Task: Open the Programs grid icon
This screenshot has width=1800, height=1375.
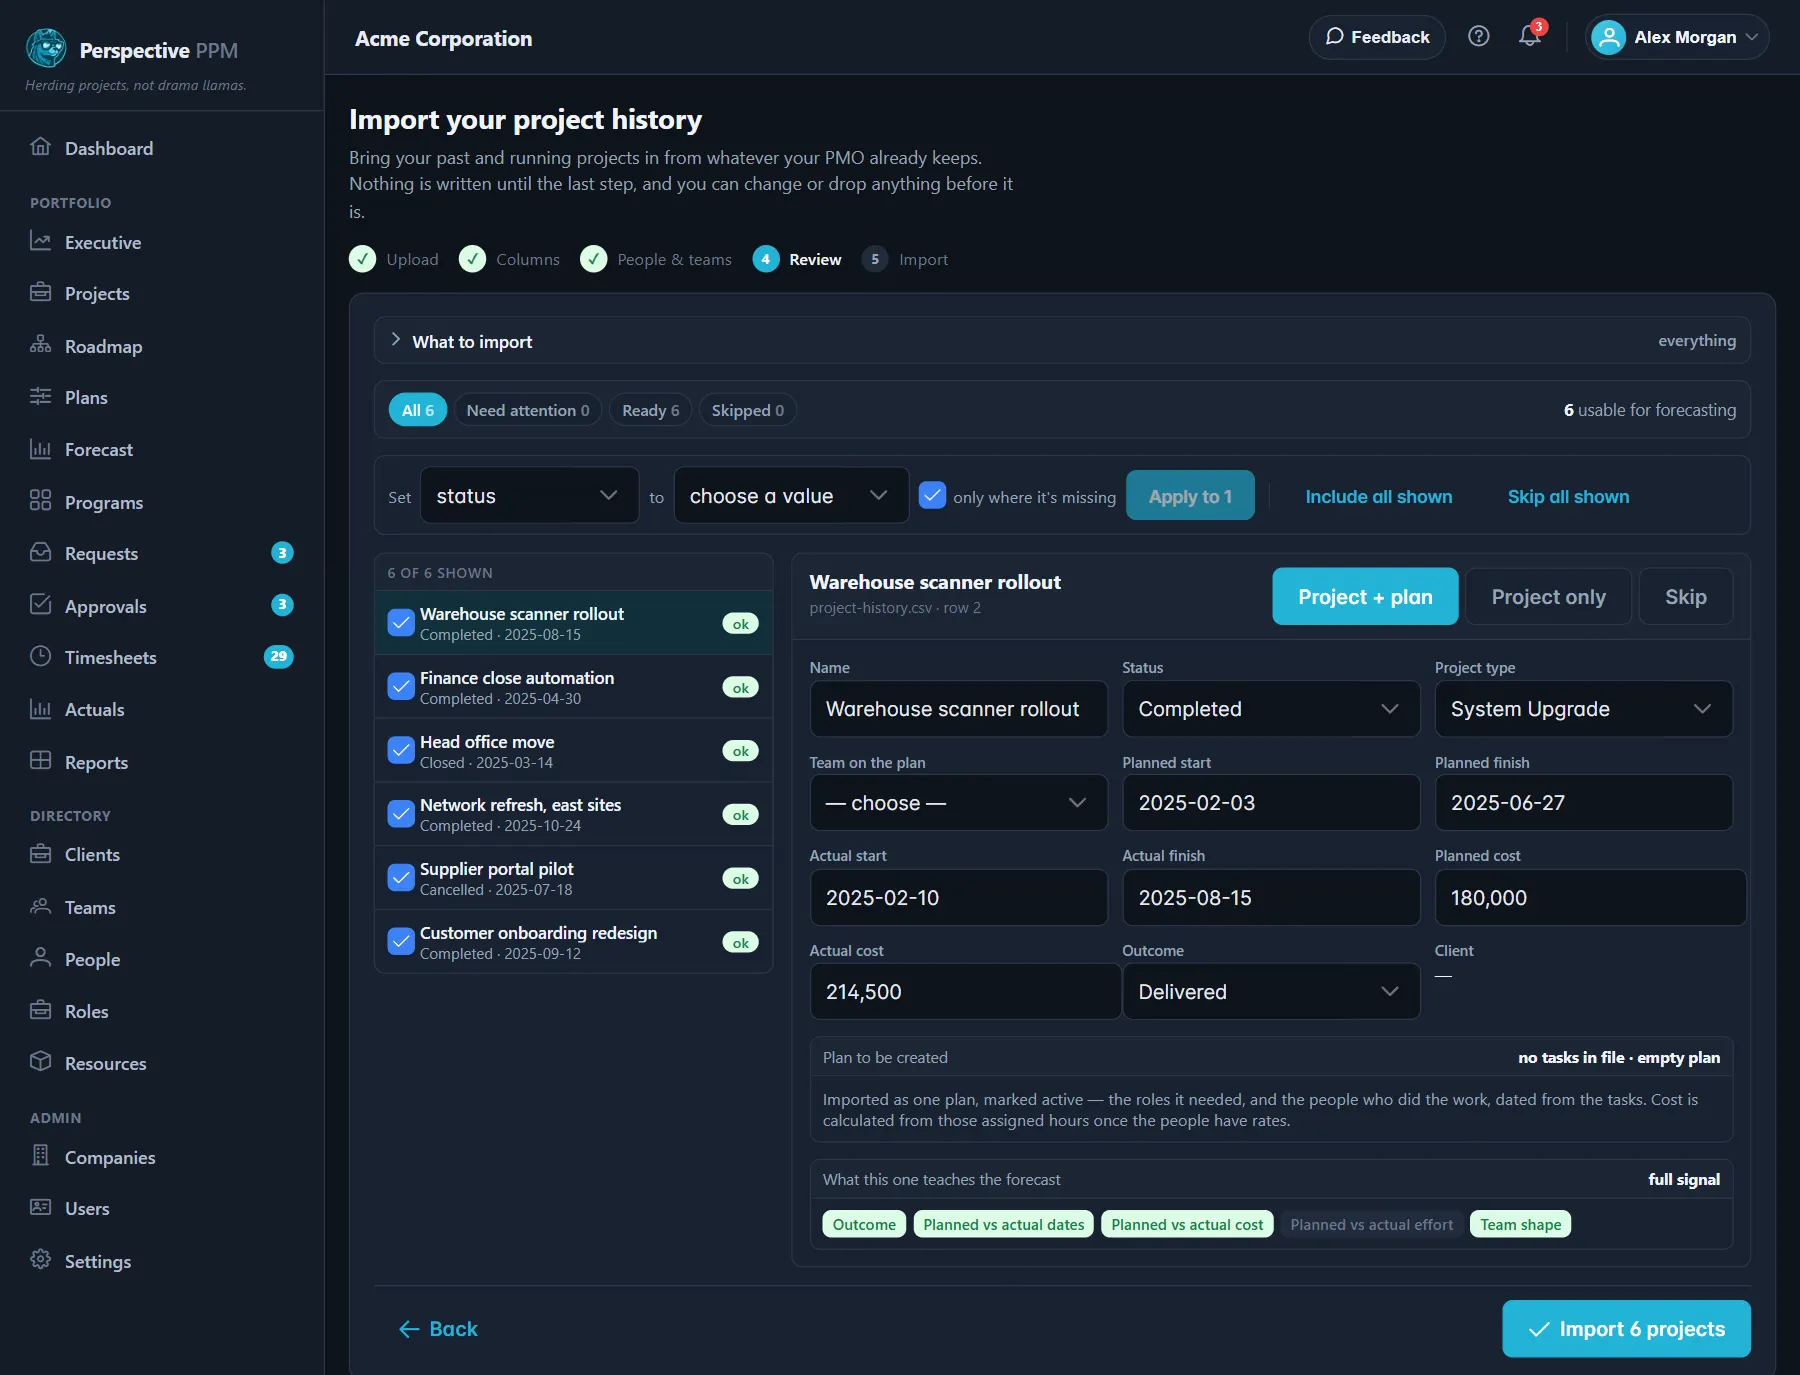Action: tap(40, 500)
